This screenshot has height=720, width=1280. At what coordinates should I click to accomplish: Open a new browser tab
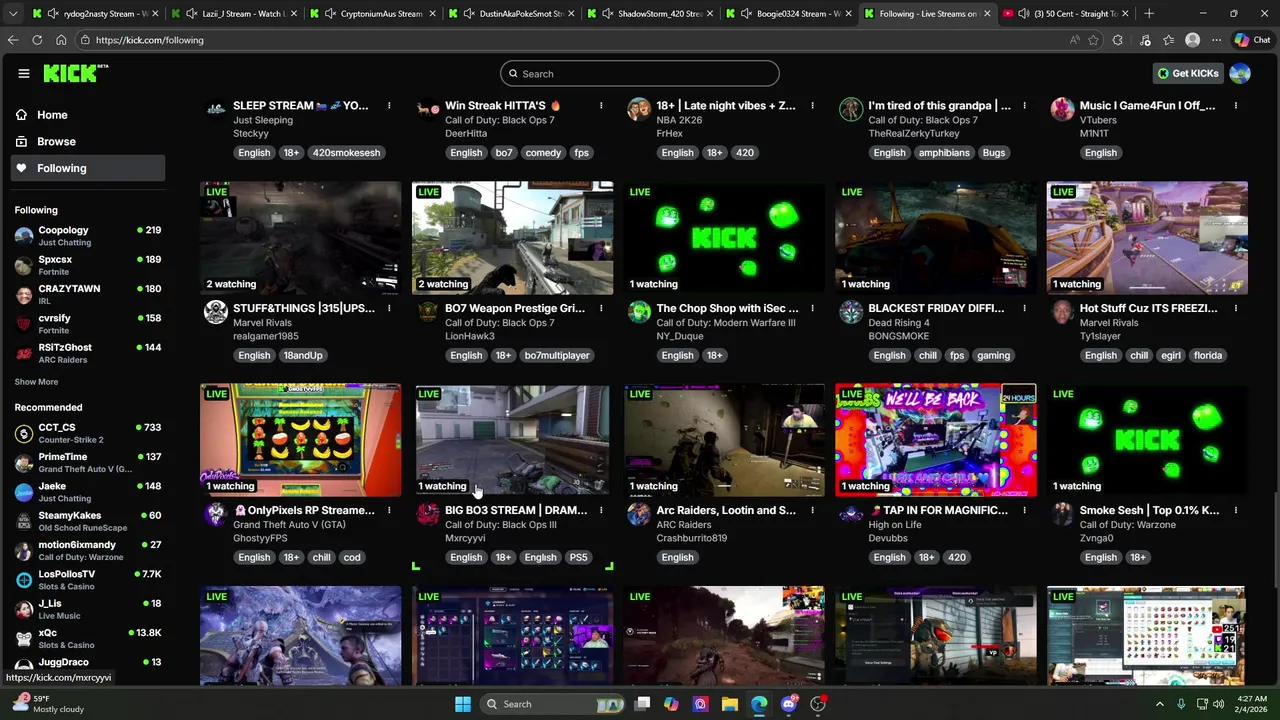1149,14
